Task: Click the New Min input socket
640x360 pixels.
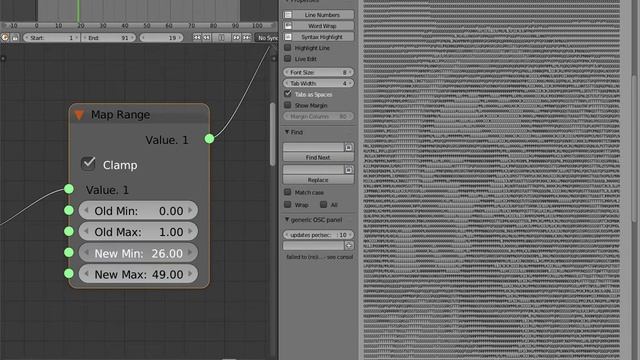Action: pyautogui.click(x=69, y=252)
